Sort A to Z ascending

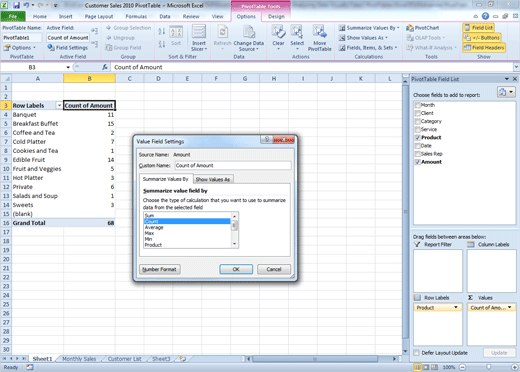[162, 32]
